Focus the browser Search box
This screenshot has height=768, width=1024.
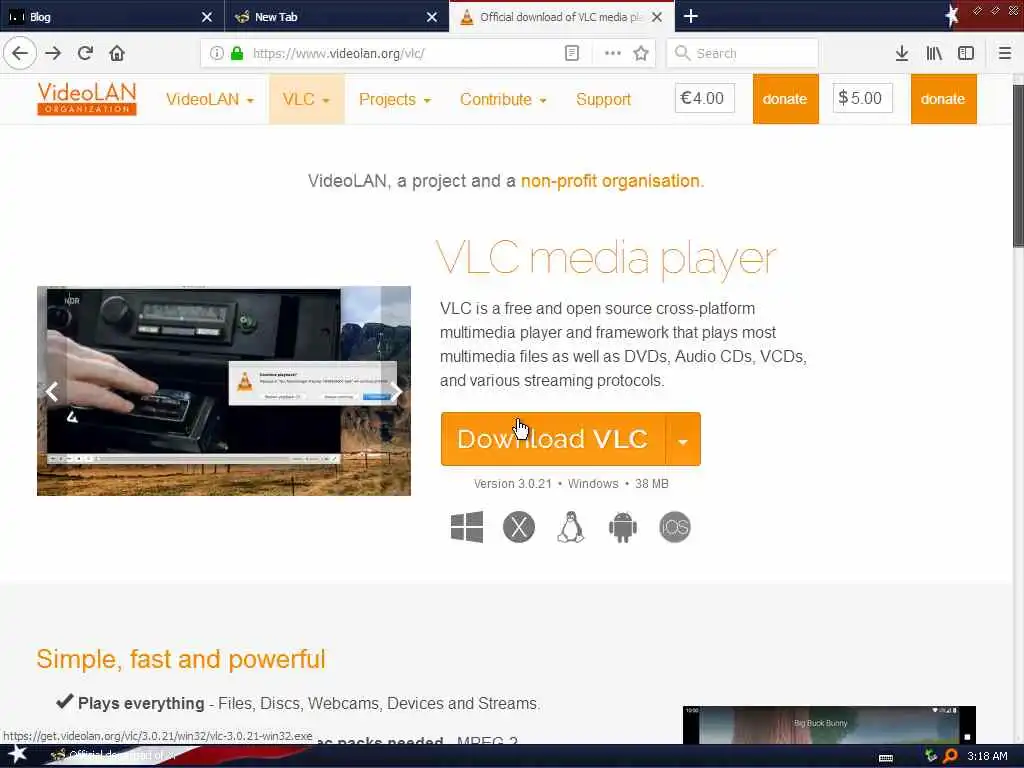742,53
